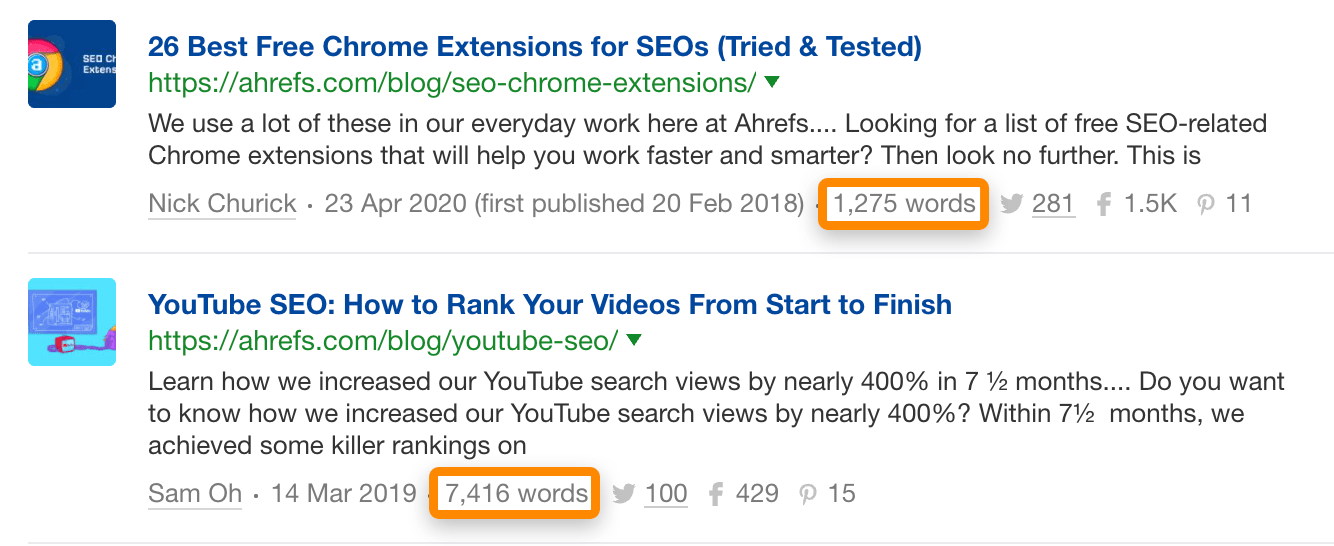Click Twitter icon on YouTube SEO result
1334x546 pixels.
click(623, 493)
